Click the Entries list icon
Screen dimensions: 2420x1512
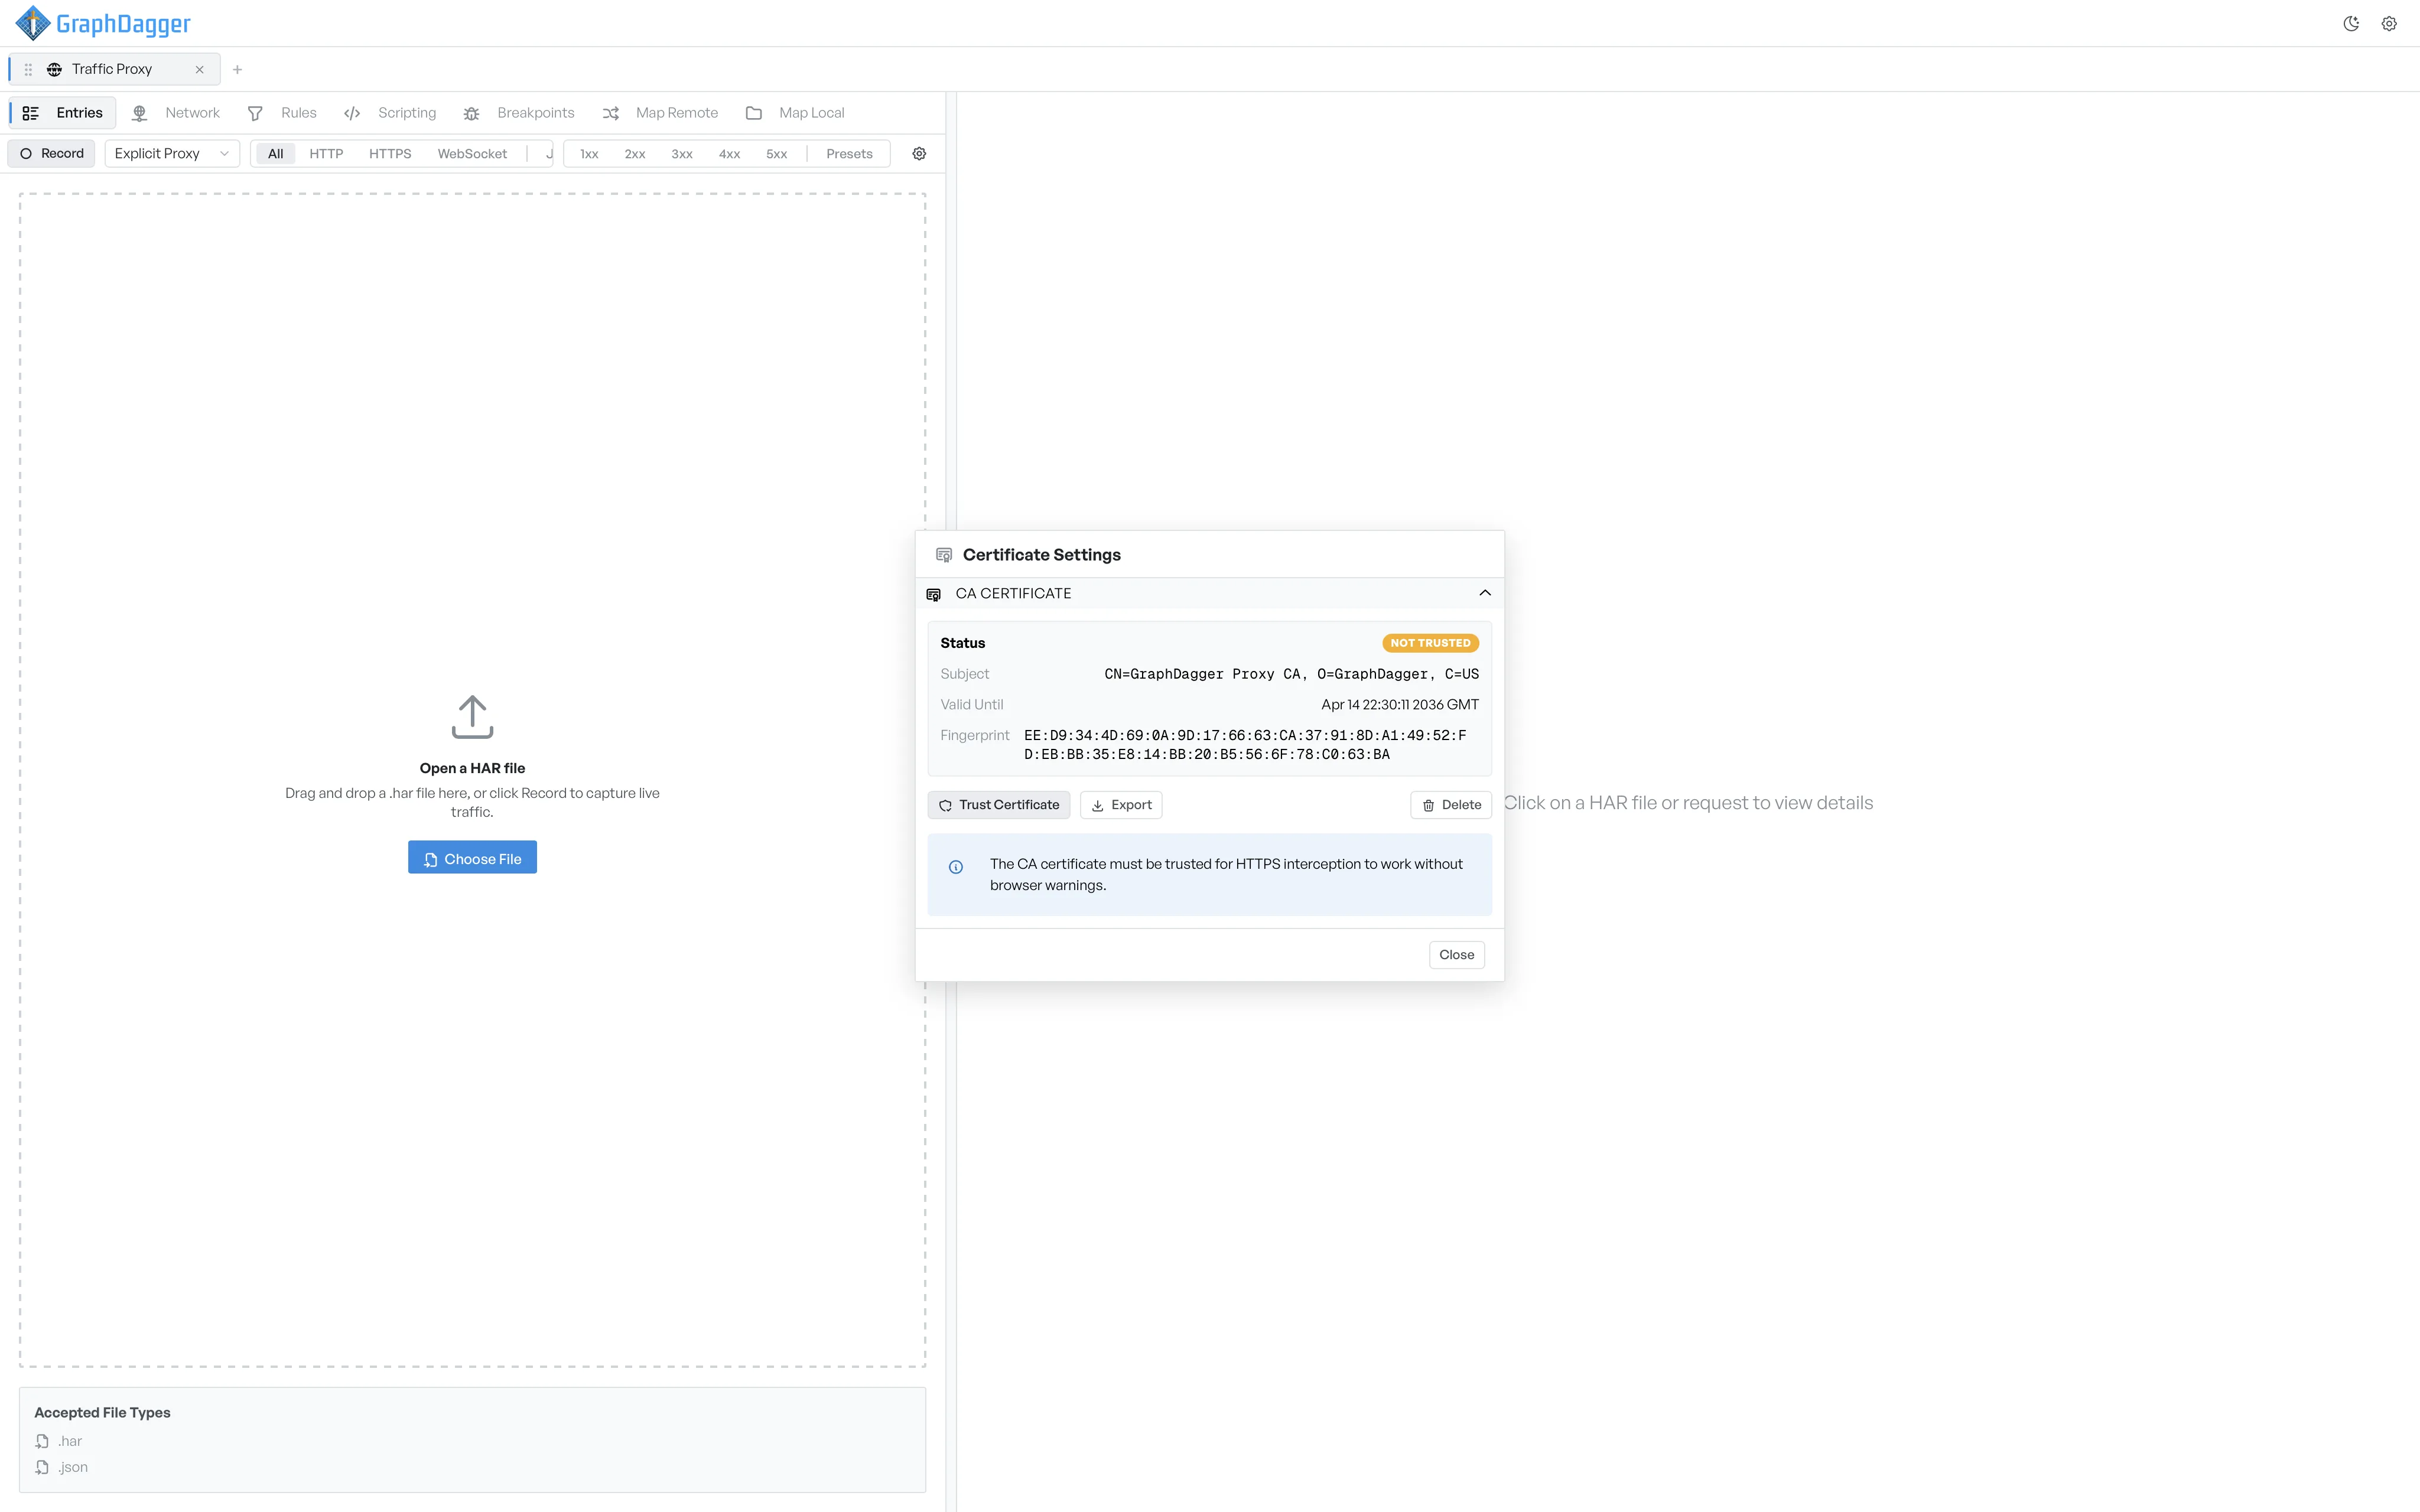tap(31, 113)
